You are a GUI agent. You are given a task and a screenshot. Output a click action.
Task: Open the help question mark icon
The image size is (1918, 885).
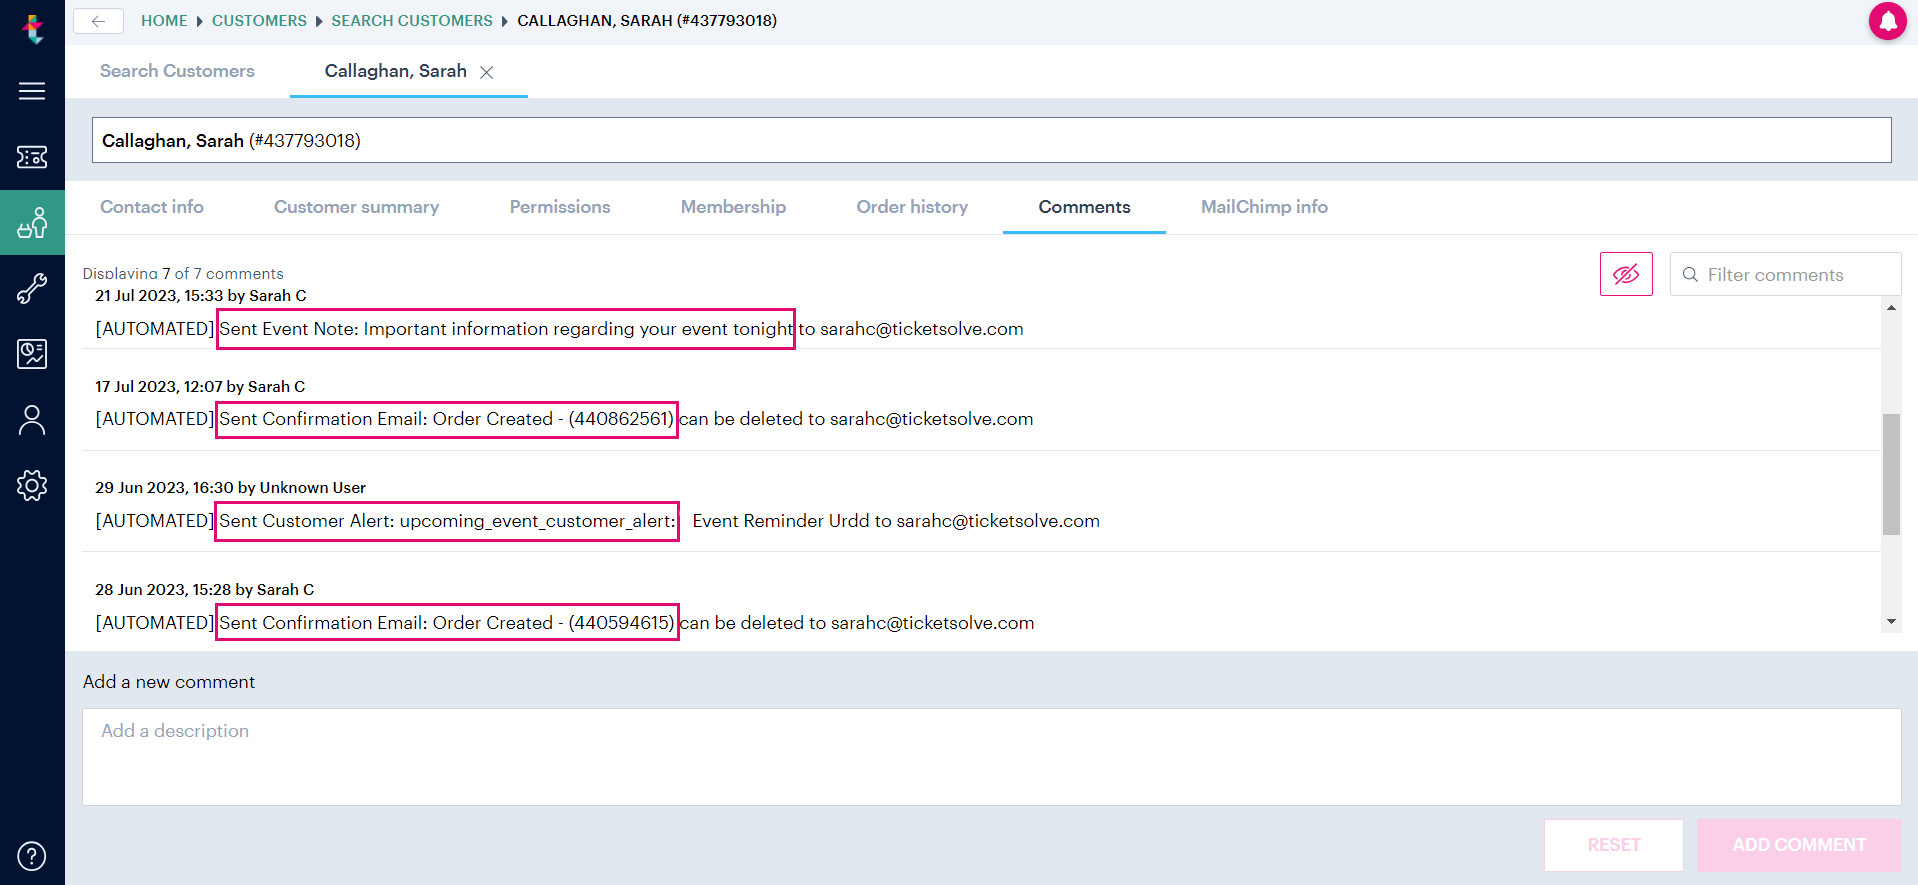pos(32,856)
